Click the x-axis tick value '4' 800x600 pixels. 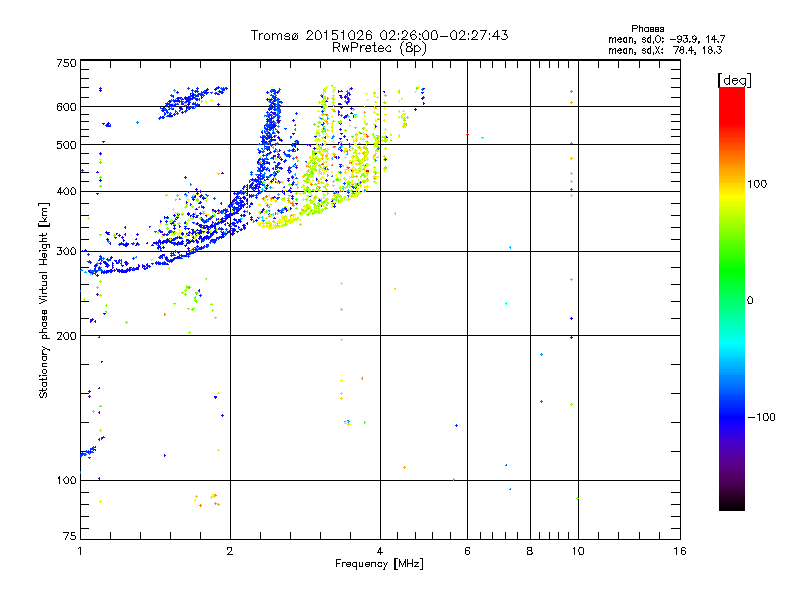(380, 551)
